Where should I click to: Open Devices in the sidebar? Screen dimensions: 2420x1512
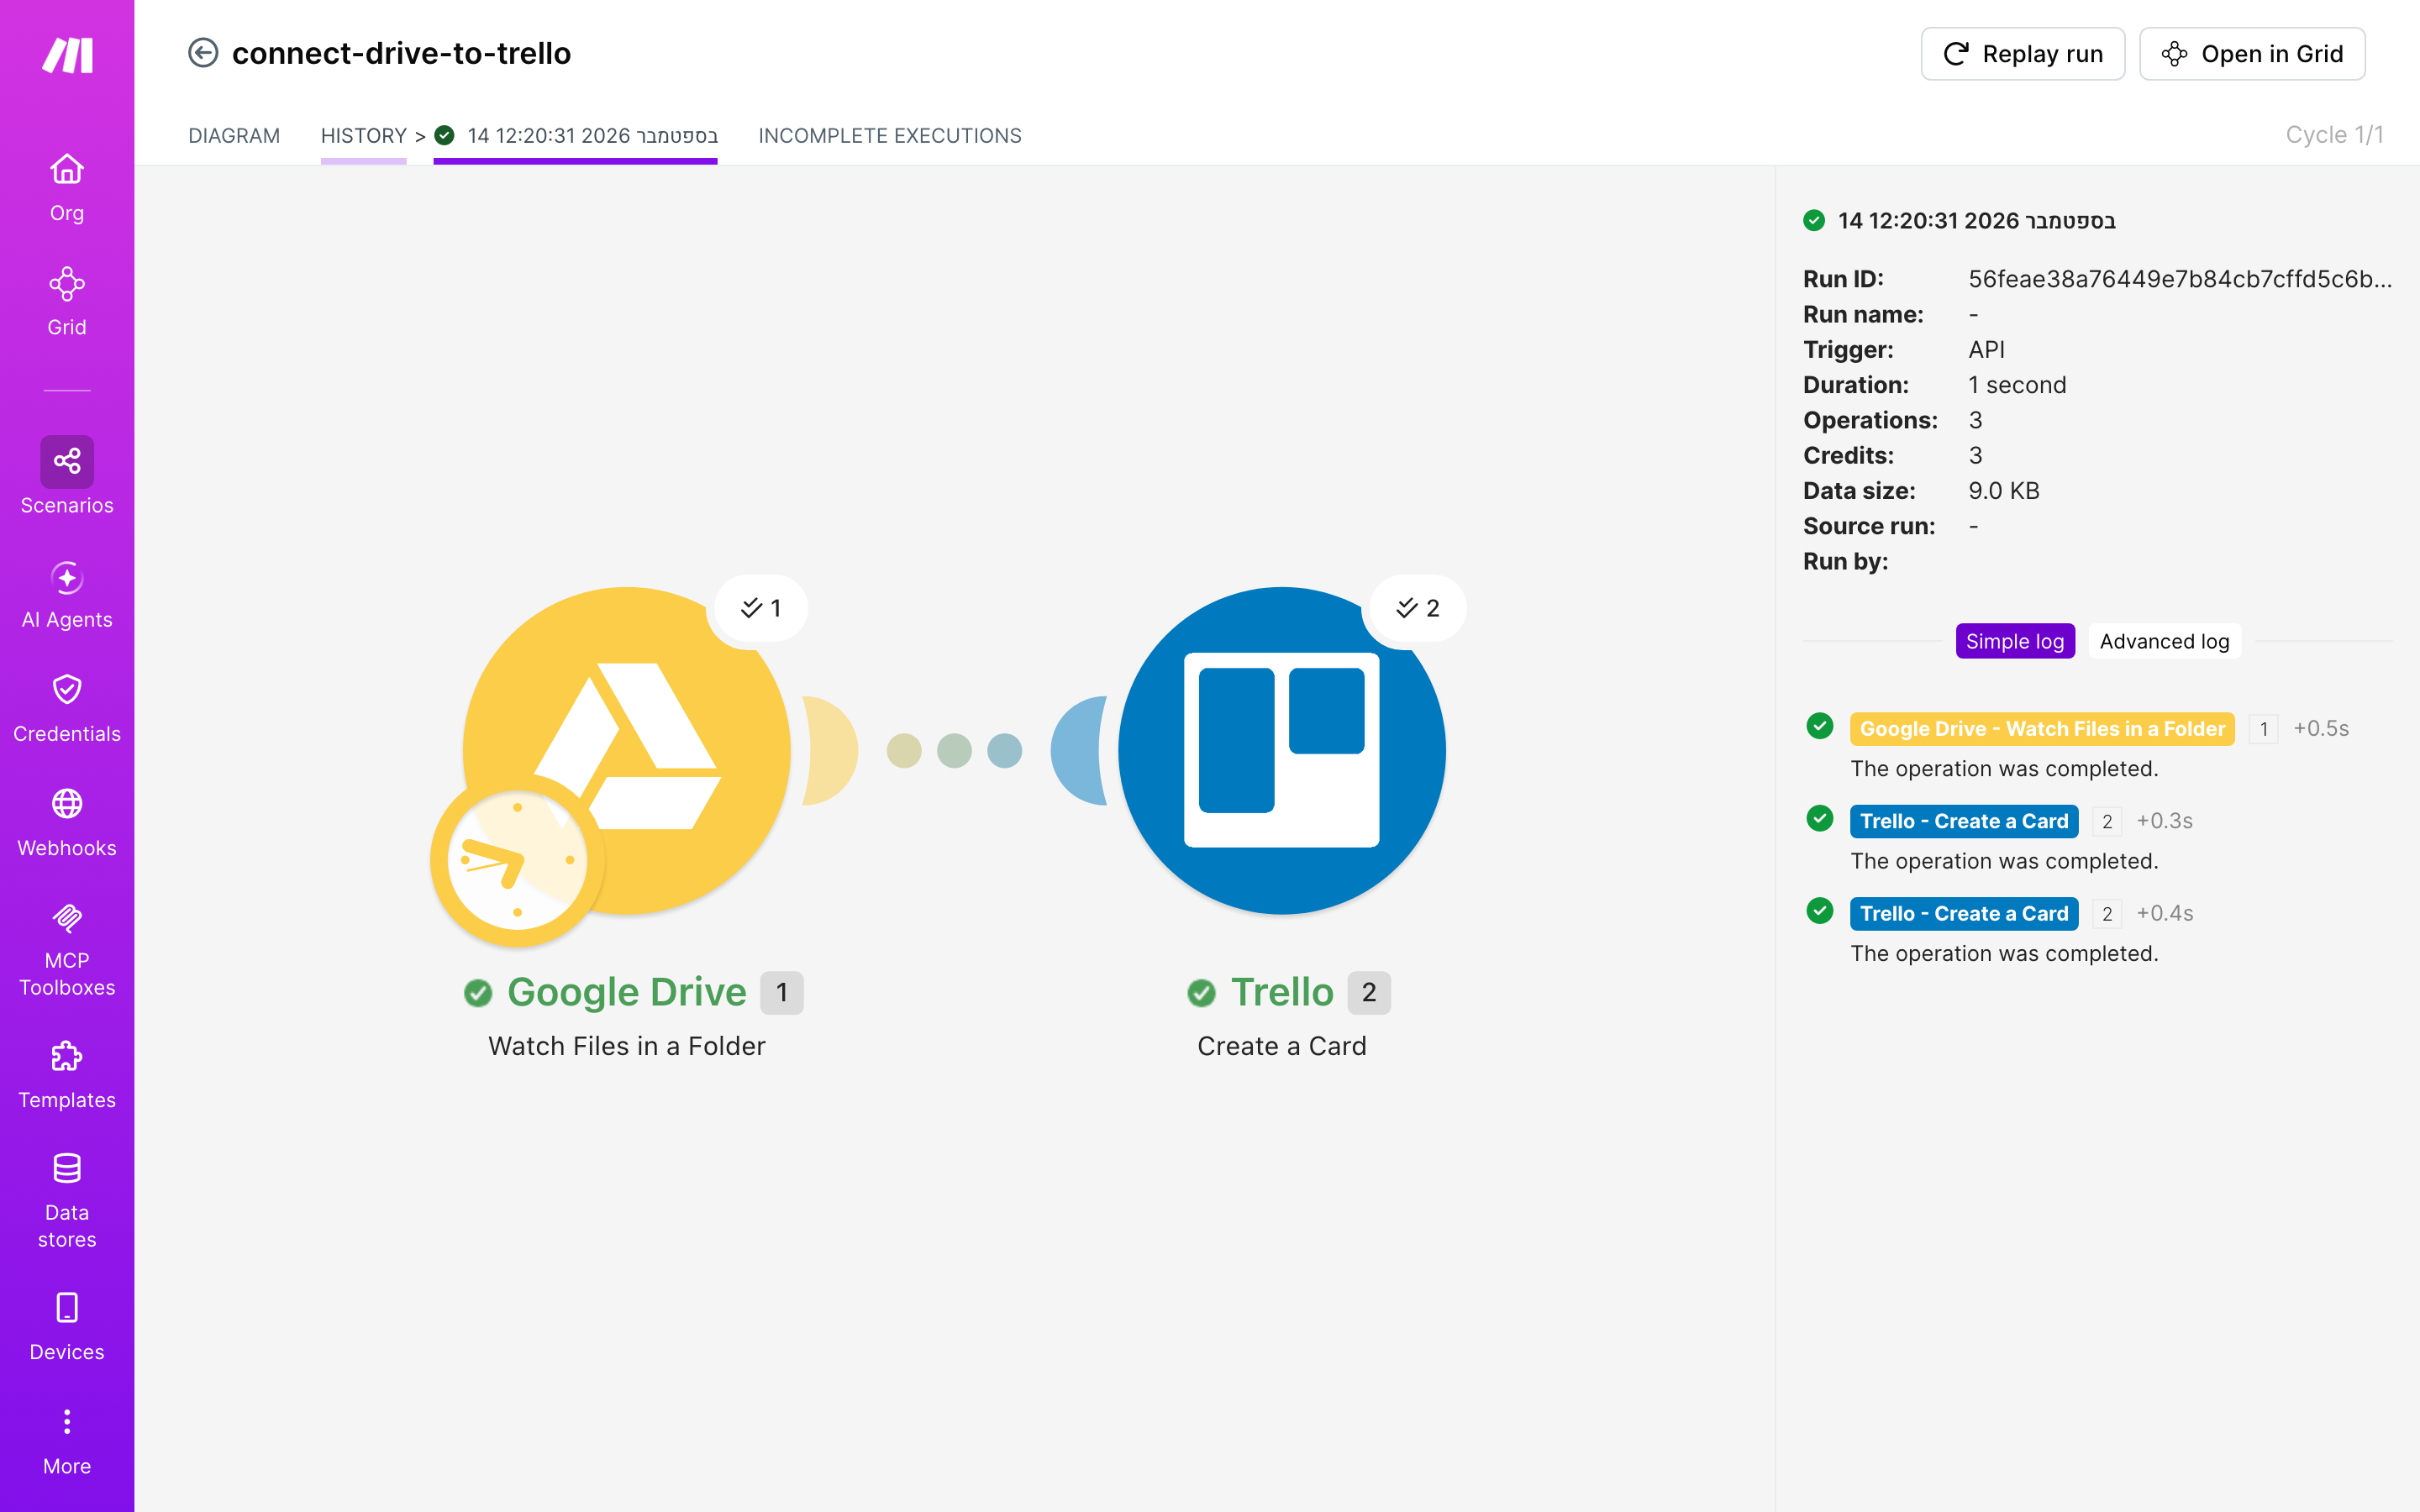(x=67, y=1327)
